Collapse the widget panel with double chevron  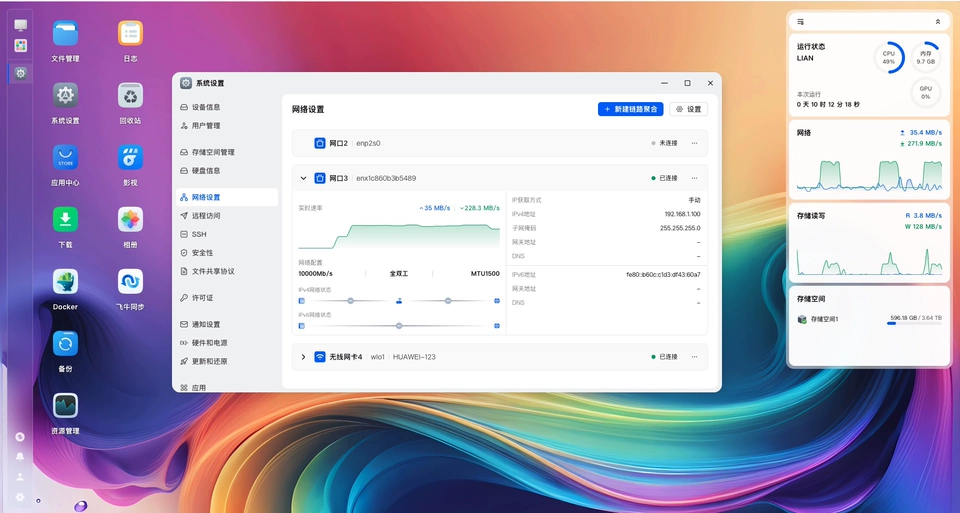[937, 21]
